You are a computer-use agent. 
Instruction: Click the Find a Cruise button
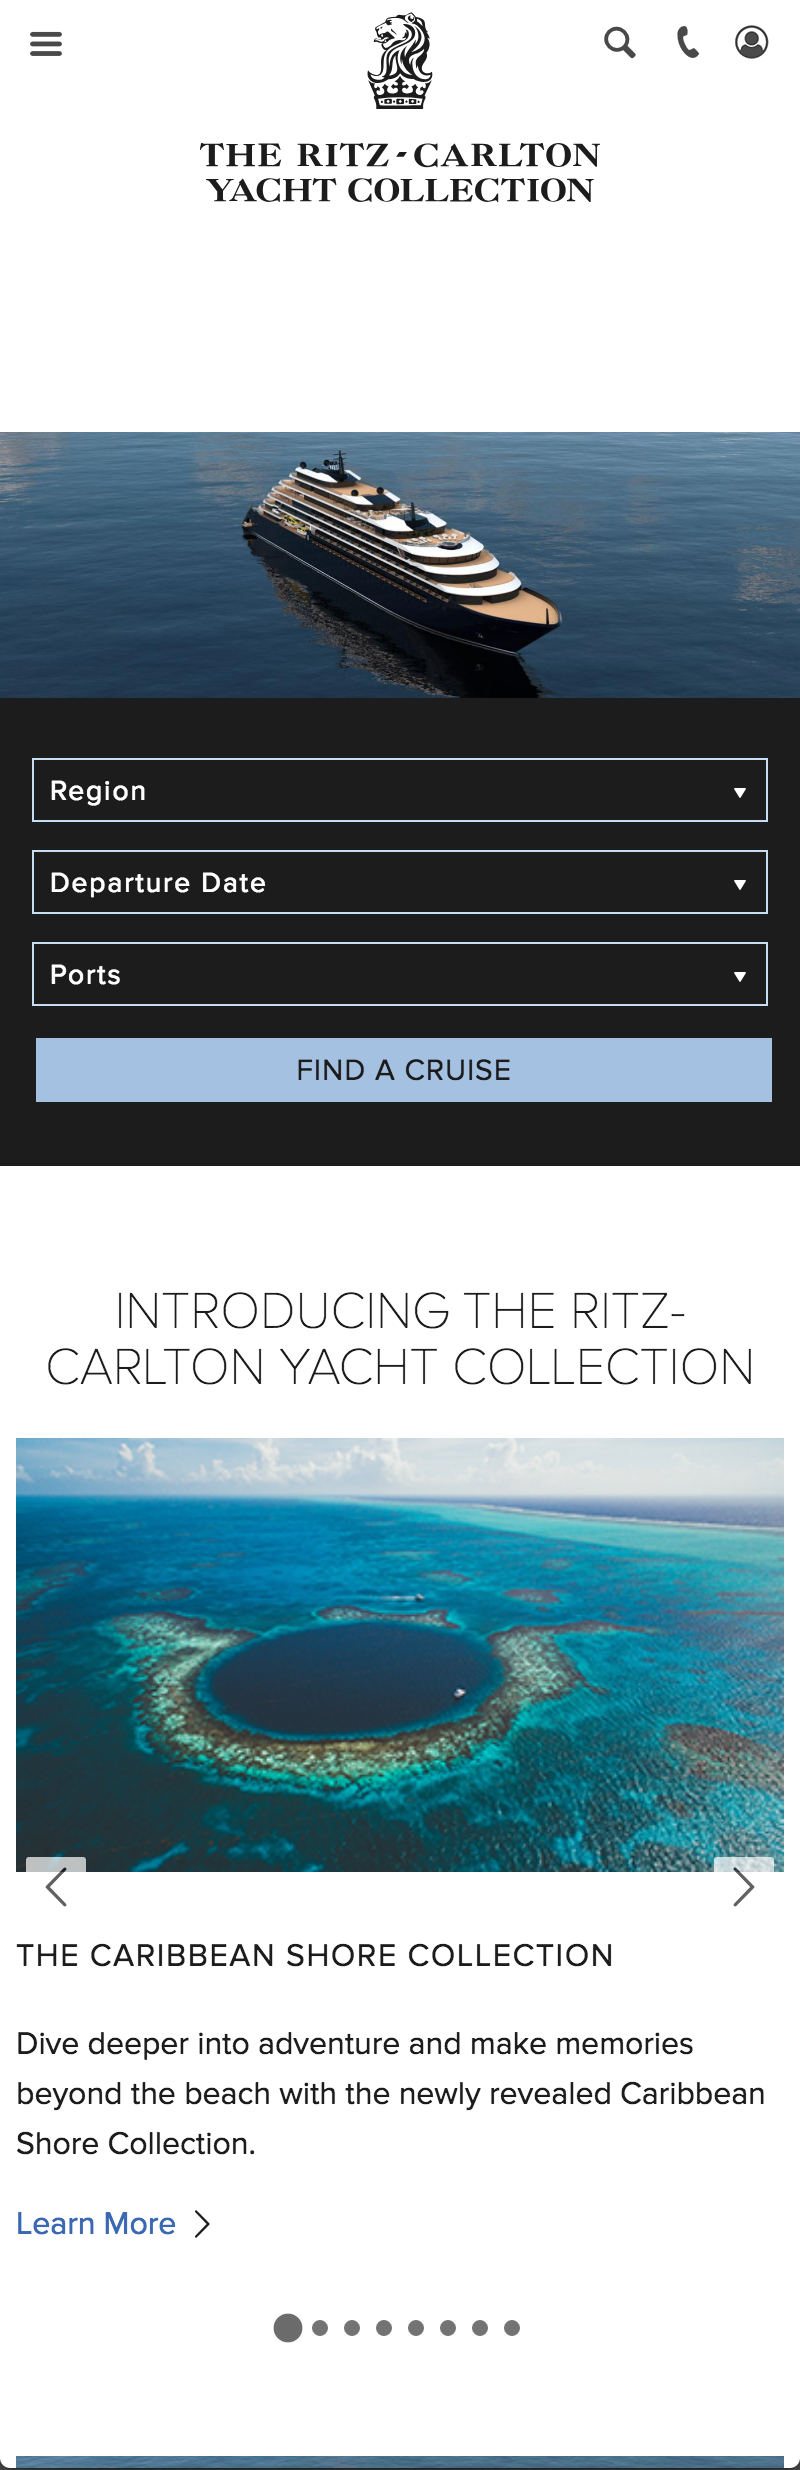point(404,1070)
